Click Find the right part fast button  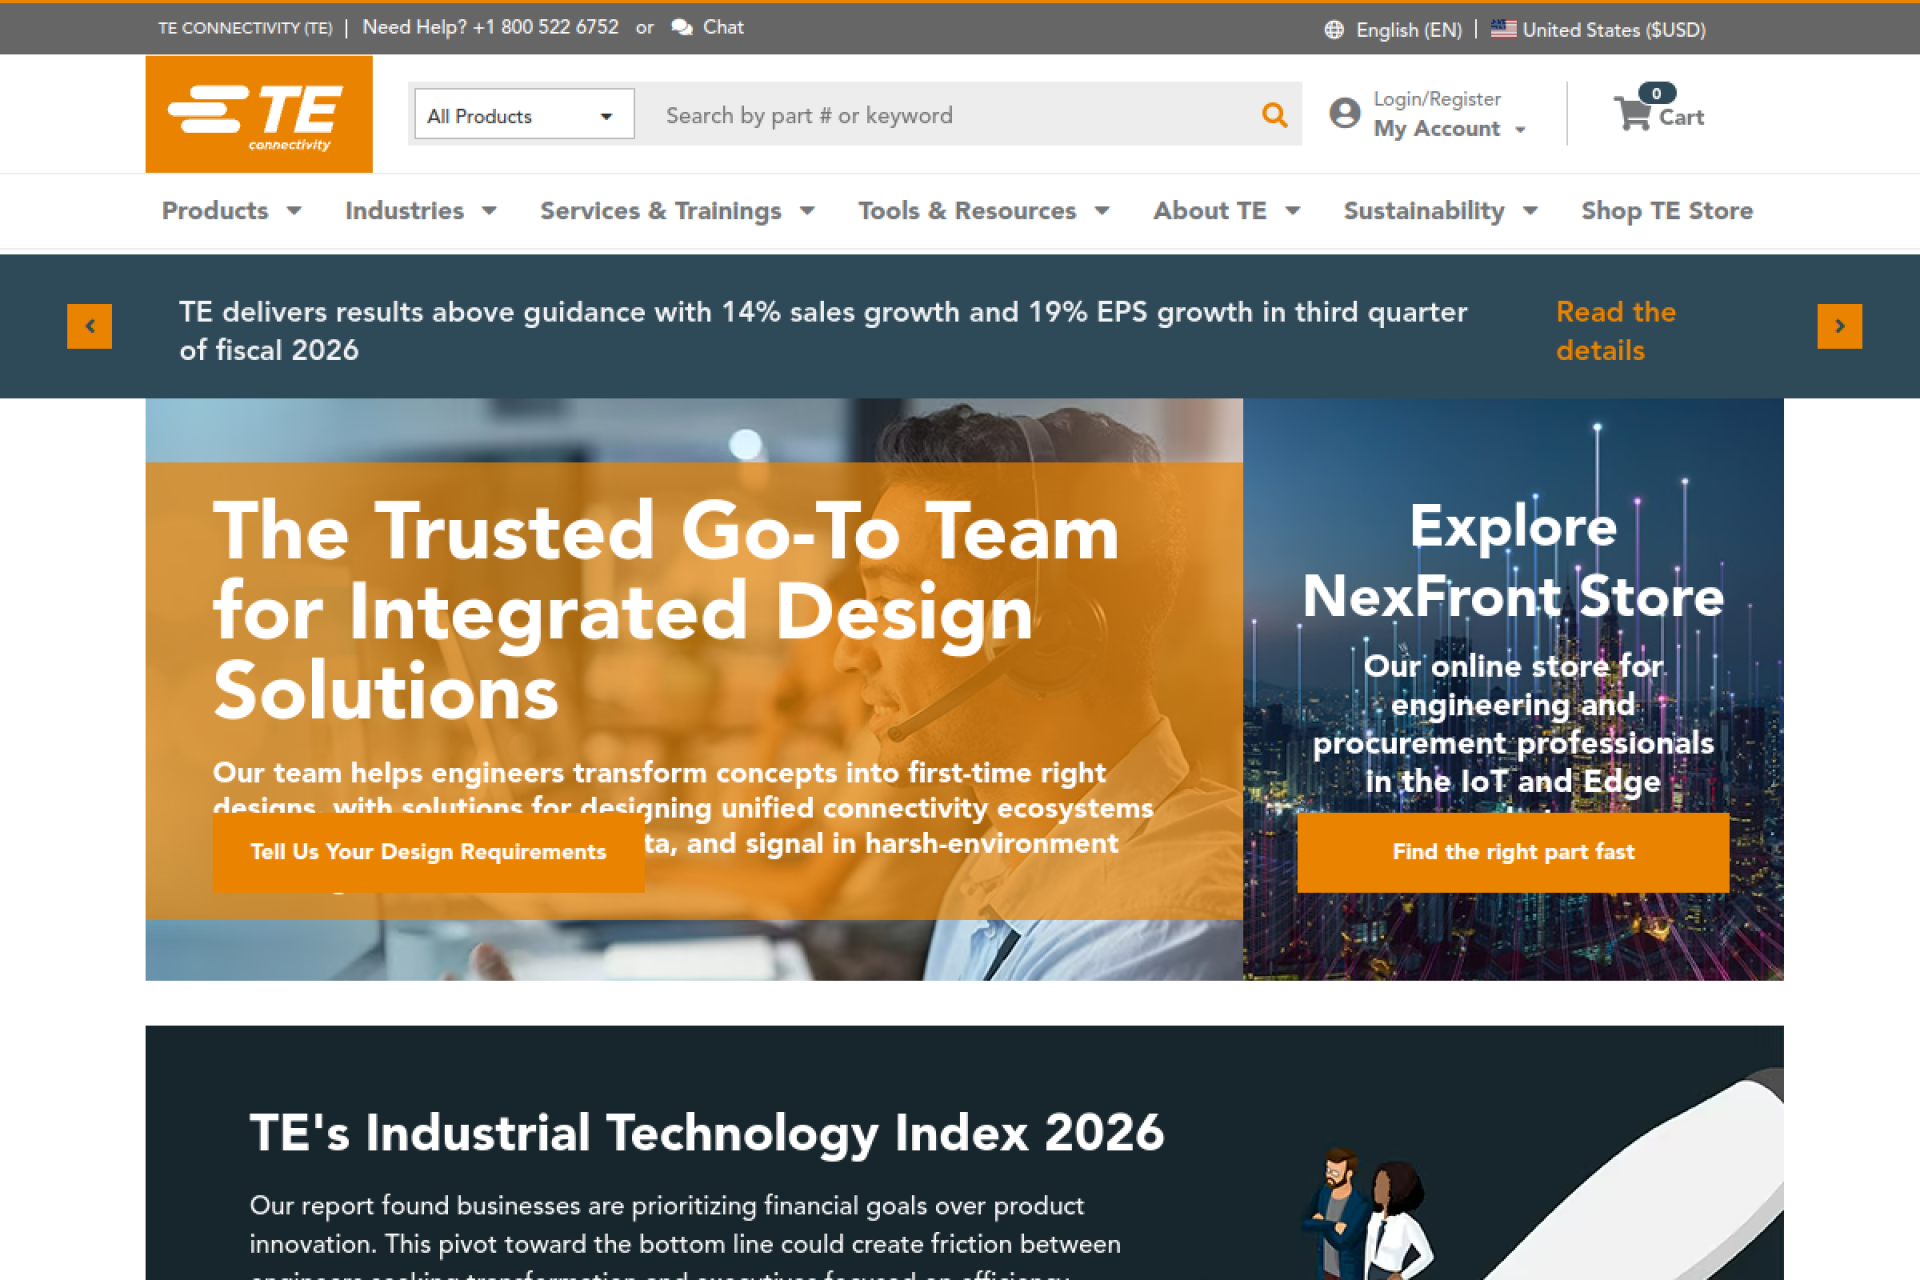coord(1513,852)
